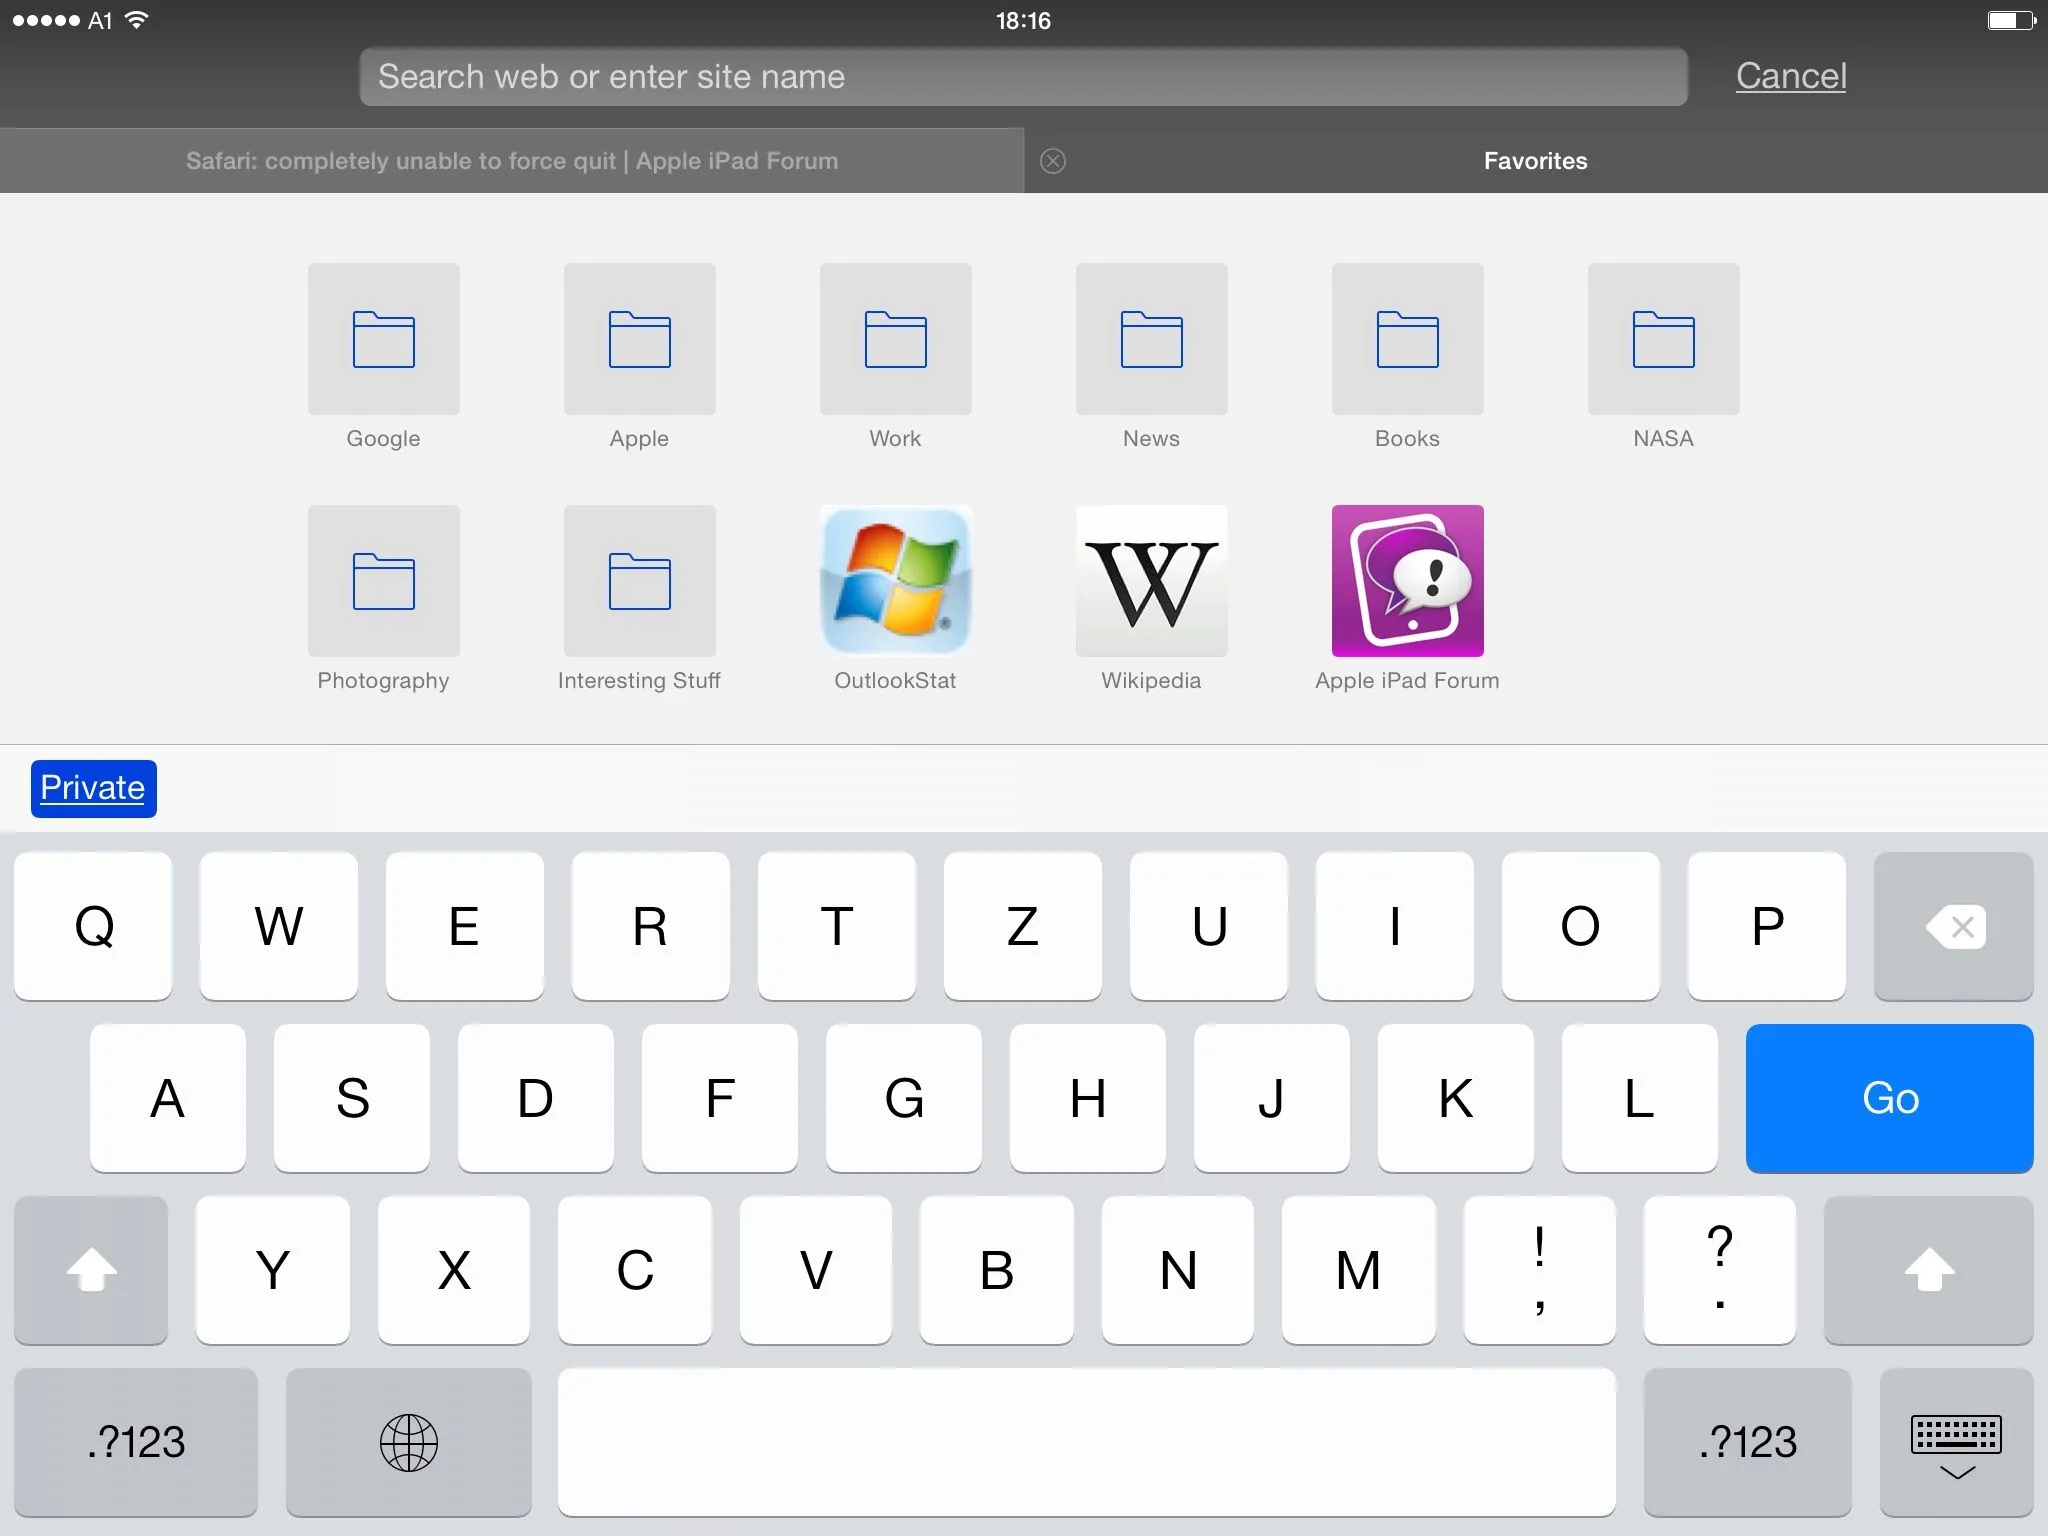Tap the globe keyboard language key
This screenshot has width=2048, height=1536.
(x=408, y=1442)
